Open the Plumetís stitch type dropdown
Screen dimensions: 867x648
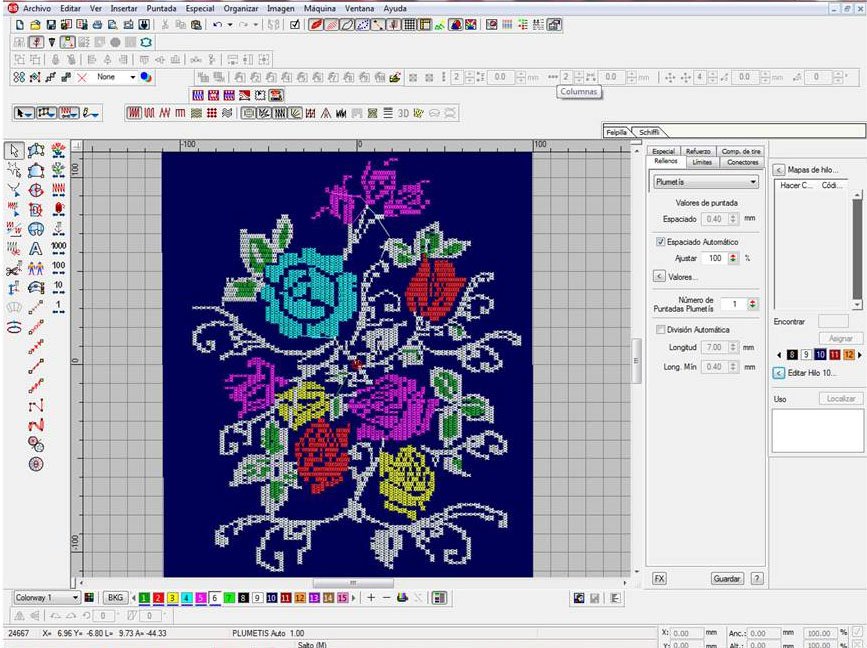(706, 182)
